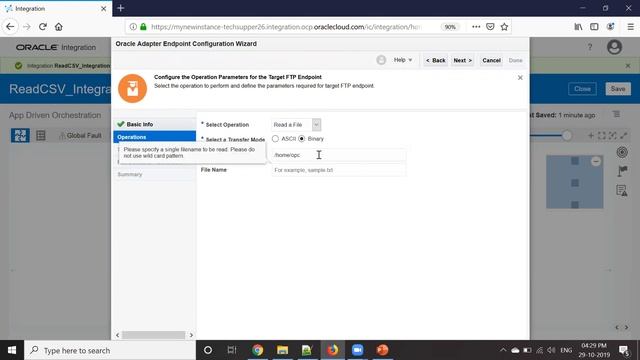Save the ReadCSV integration
The height and width of the screenshot is (360, 640).
coord(618,89)
